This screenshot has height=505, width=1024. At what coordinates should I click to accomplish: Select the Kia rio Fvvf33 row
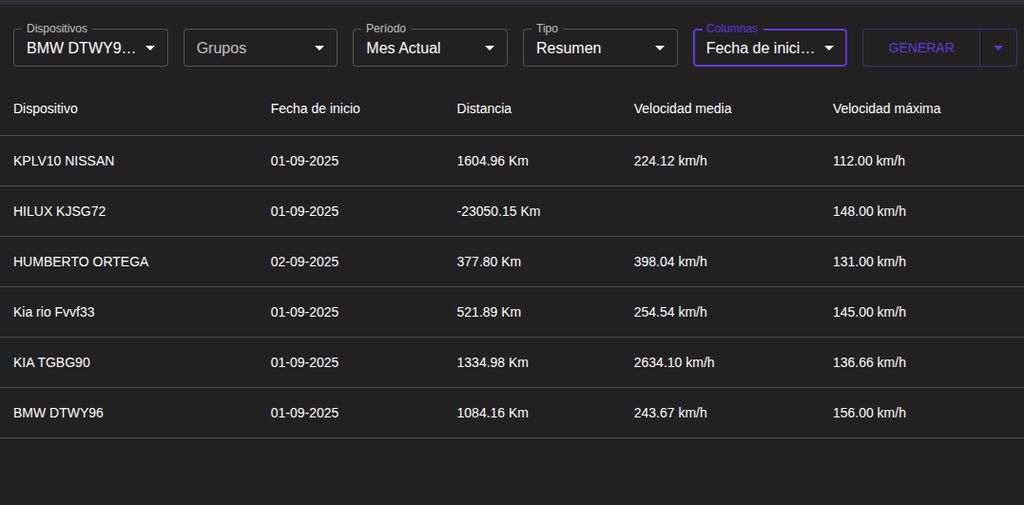click(x=54, y=313)
